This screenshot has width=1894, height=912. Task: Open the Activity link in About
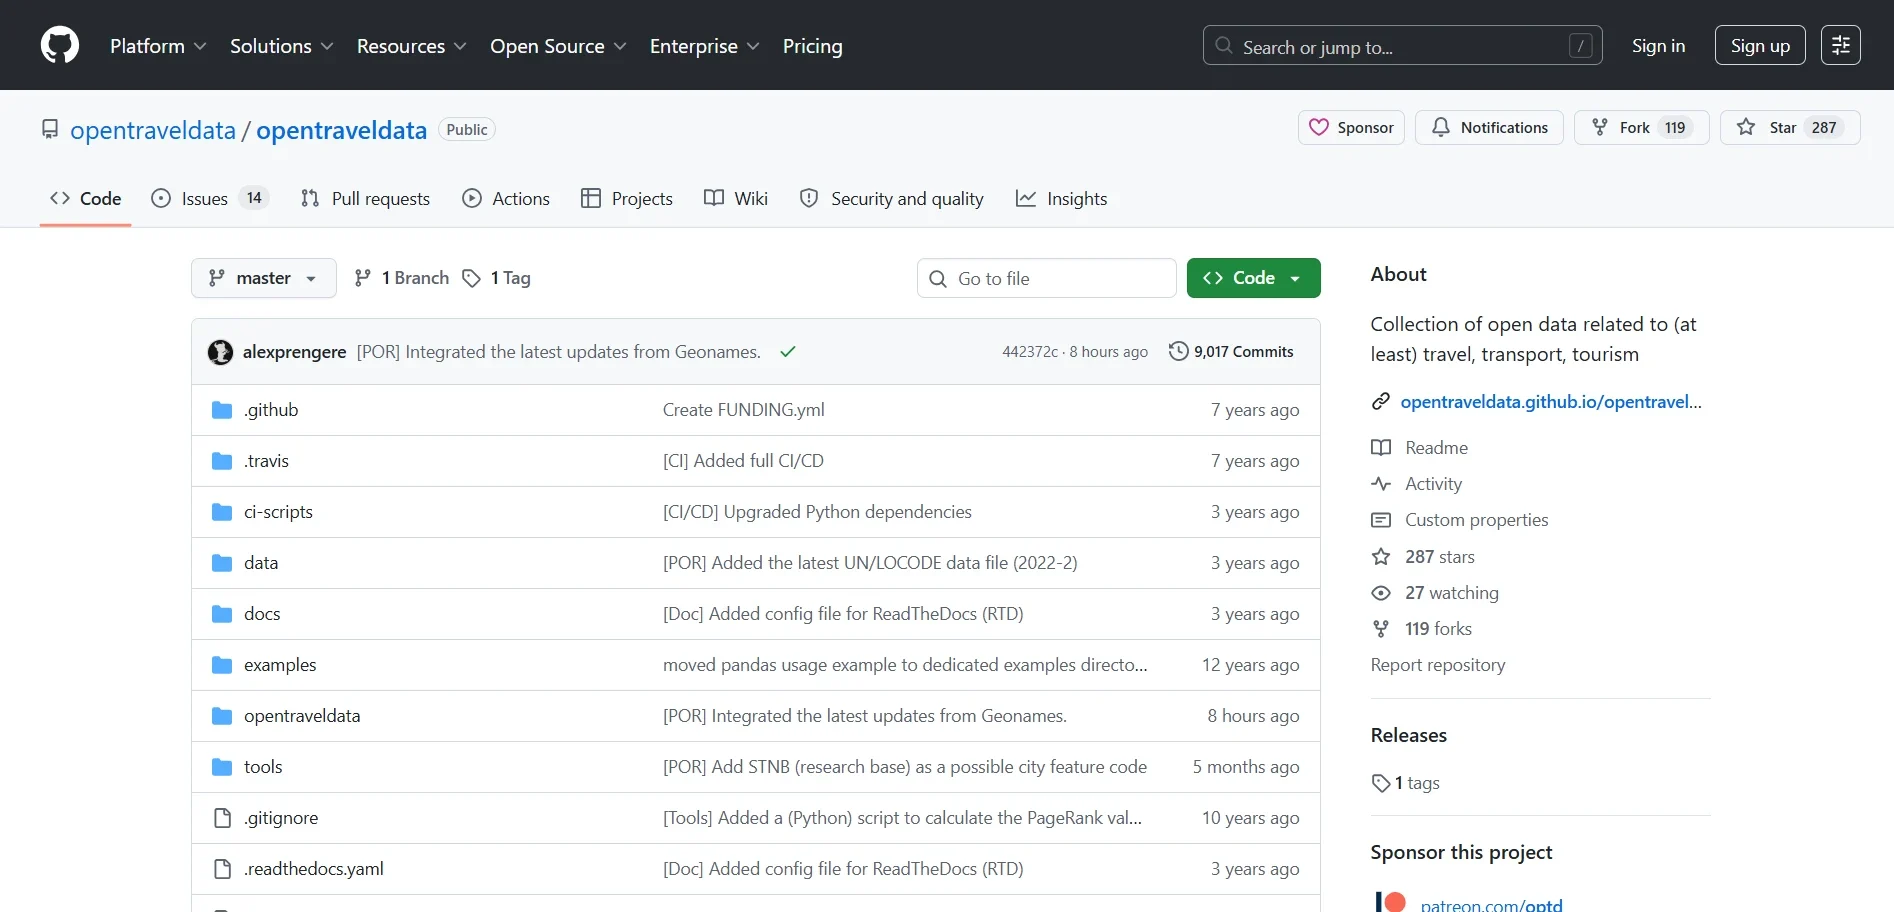[x=1417, y=484]
